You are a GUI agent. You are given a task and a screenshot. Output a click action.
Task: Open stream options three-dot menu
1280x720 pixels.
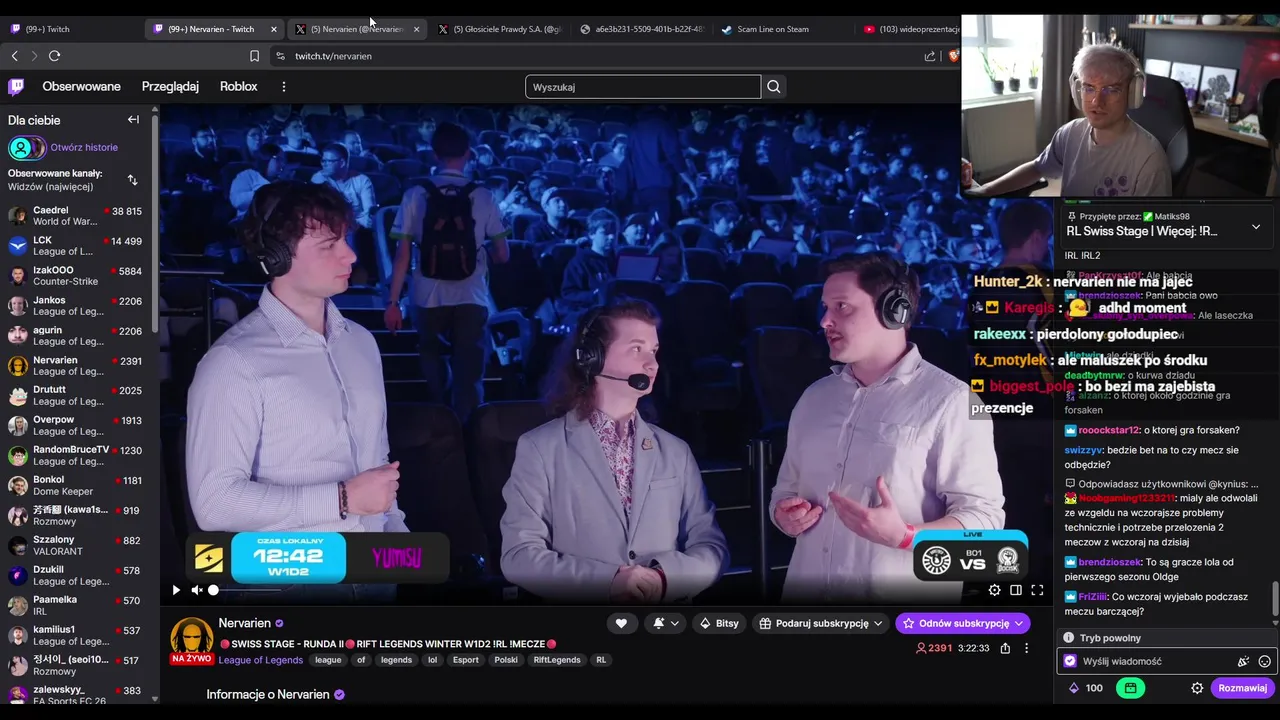click(1026, 648)
